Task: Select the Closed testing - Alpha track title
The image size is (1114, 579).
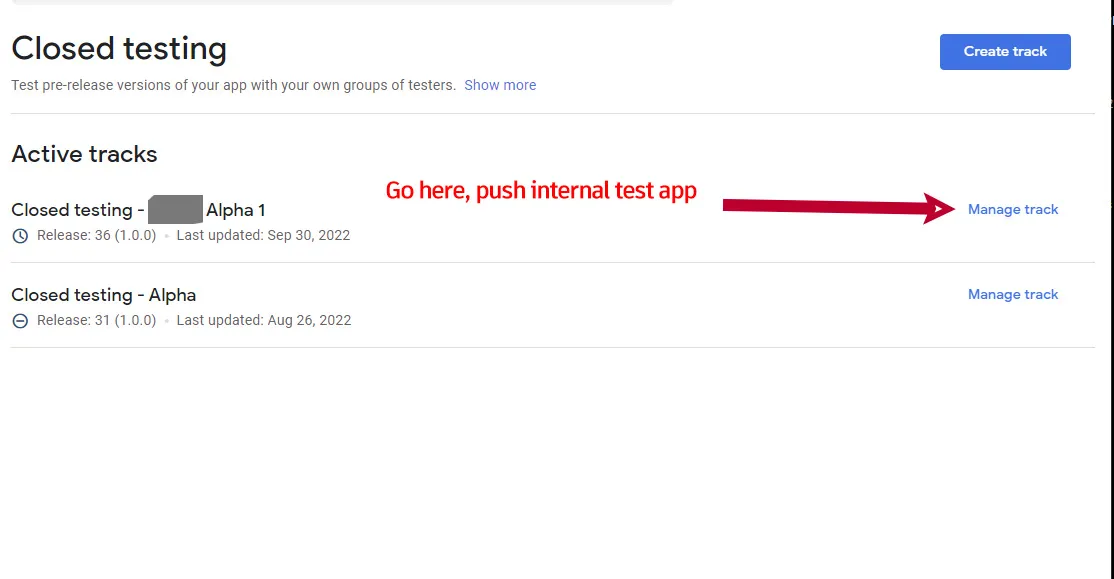Action: (103, 295)
